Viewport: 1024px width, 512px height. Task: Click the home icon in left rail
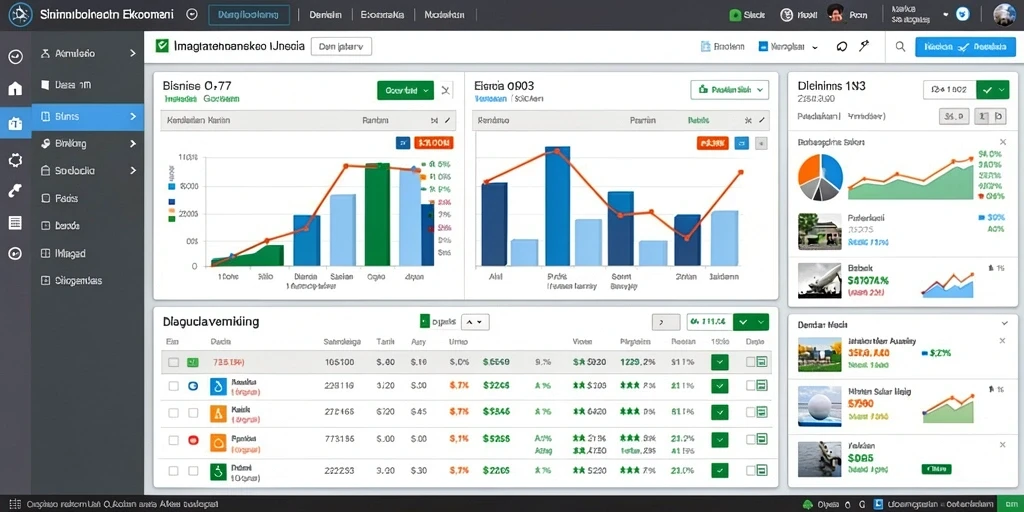15,88
